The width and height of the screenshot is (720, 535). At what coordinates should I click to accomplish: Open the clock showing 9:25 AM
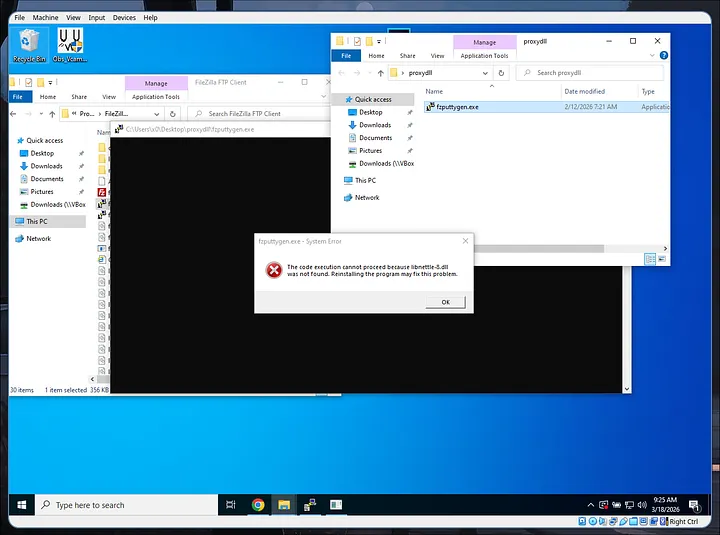tap(665, 505)
